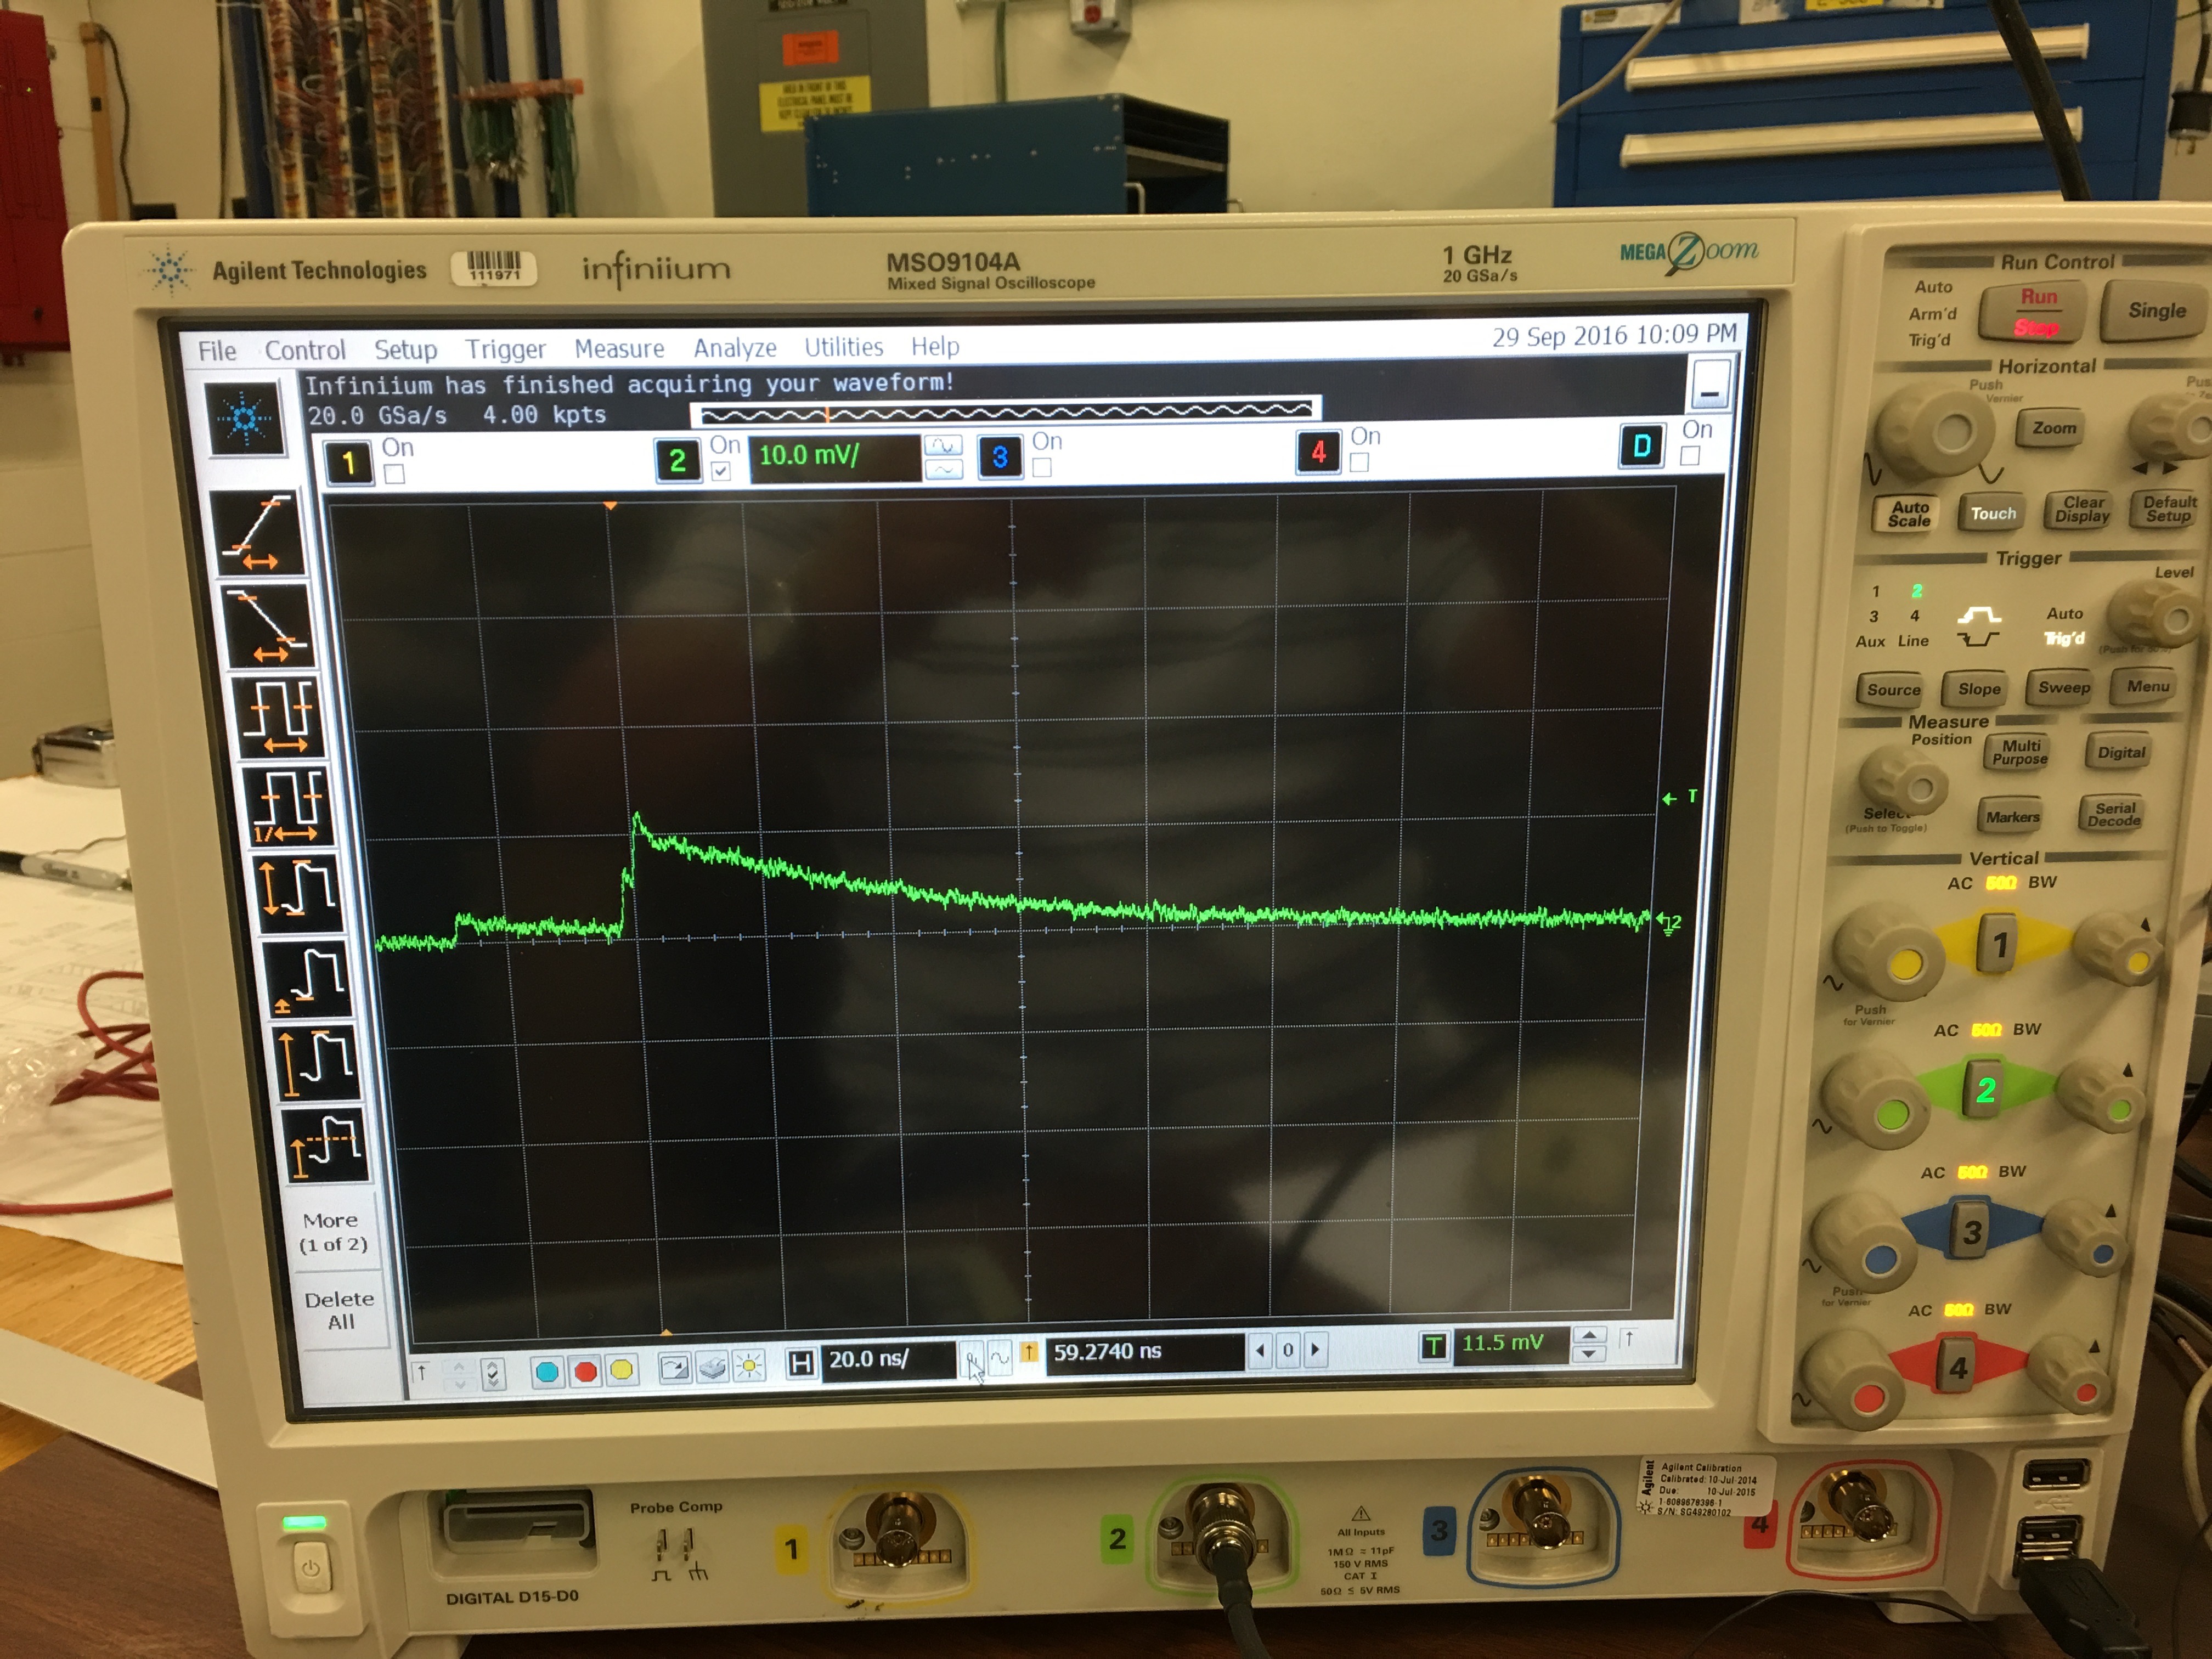Click the red octagon marker button

[x=585, y=1370]
